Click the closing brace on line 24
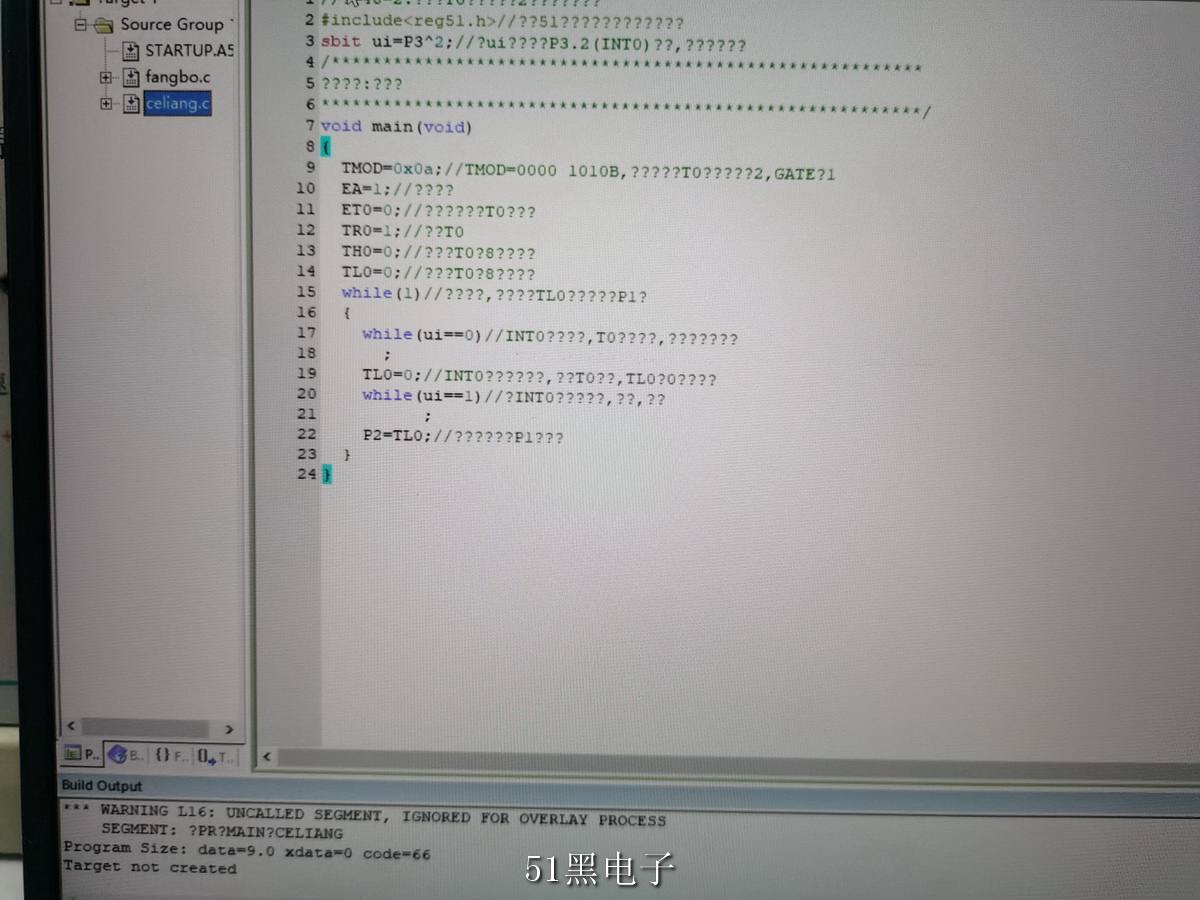Image resolution: width=1200 pixels, height=900 pixels. click(326, 475)
